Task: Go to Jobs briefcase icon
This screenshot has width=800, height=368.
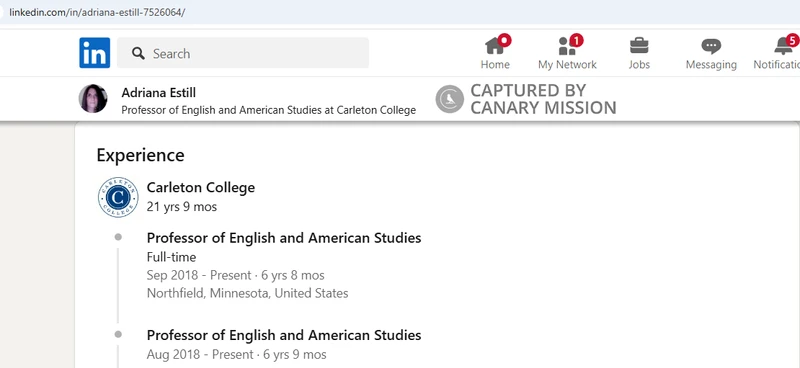Action: [x=639, y=46]
